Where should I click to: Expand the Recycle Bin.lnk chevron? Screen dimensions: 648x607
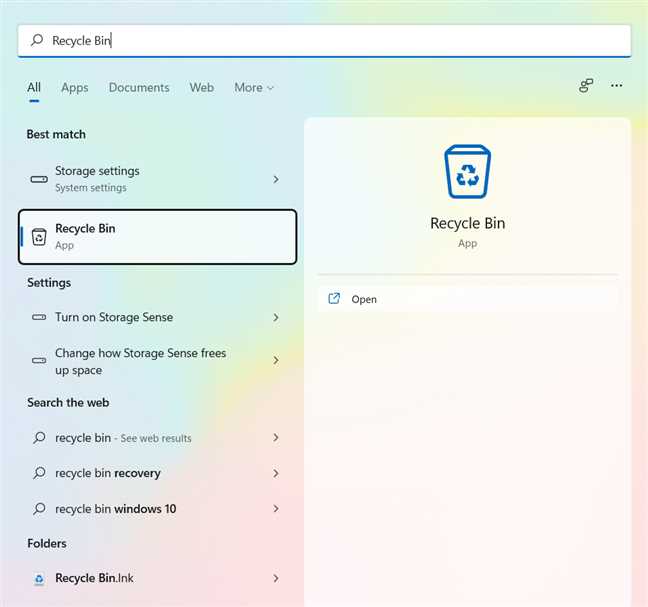[x=276, y=578]
